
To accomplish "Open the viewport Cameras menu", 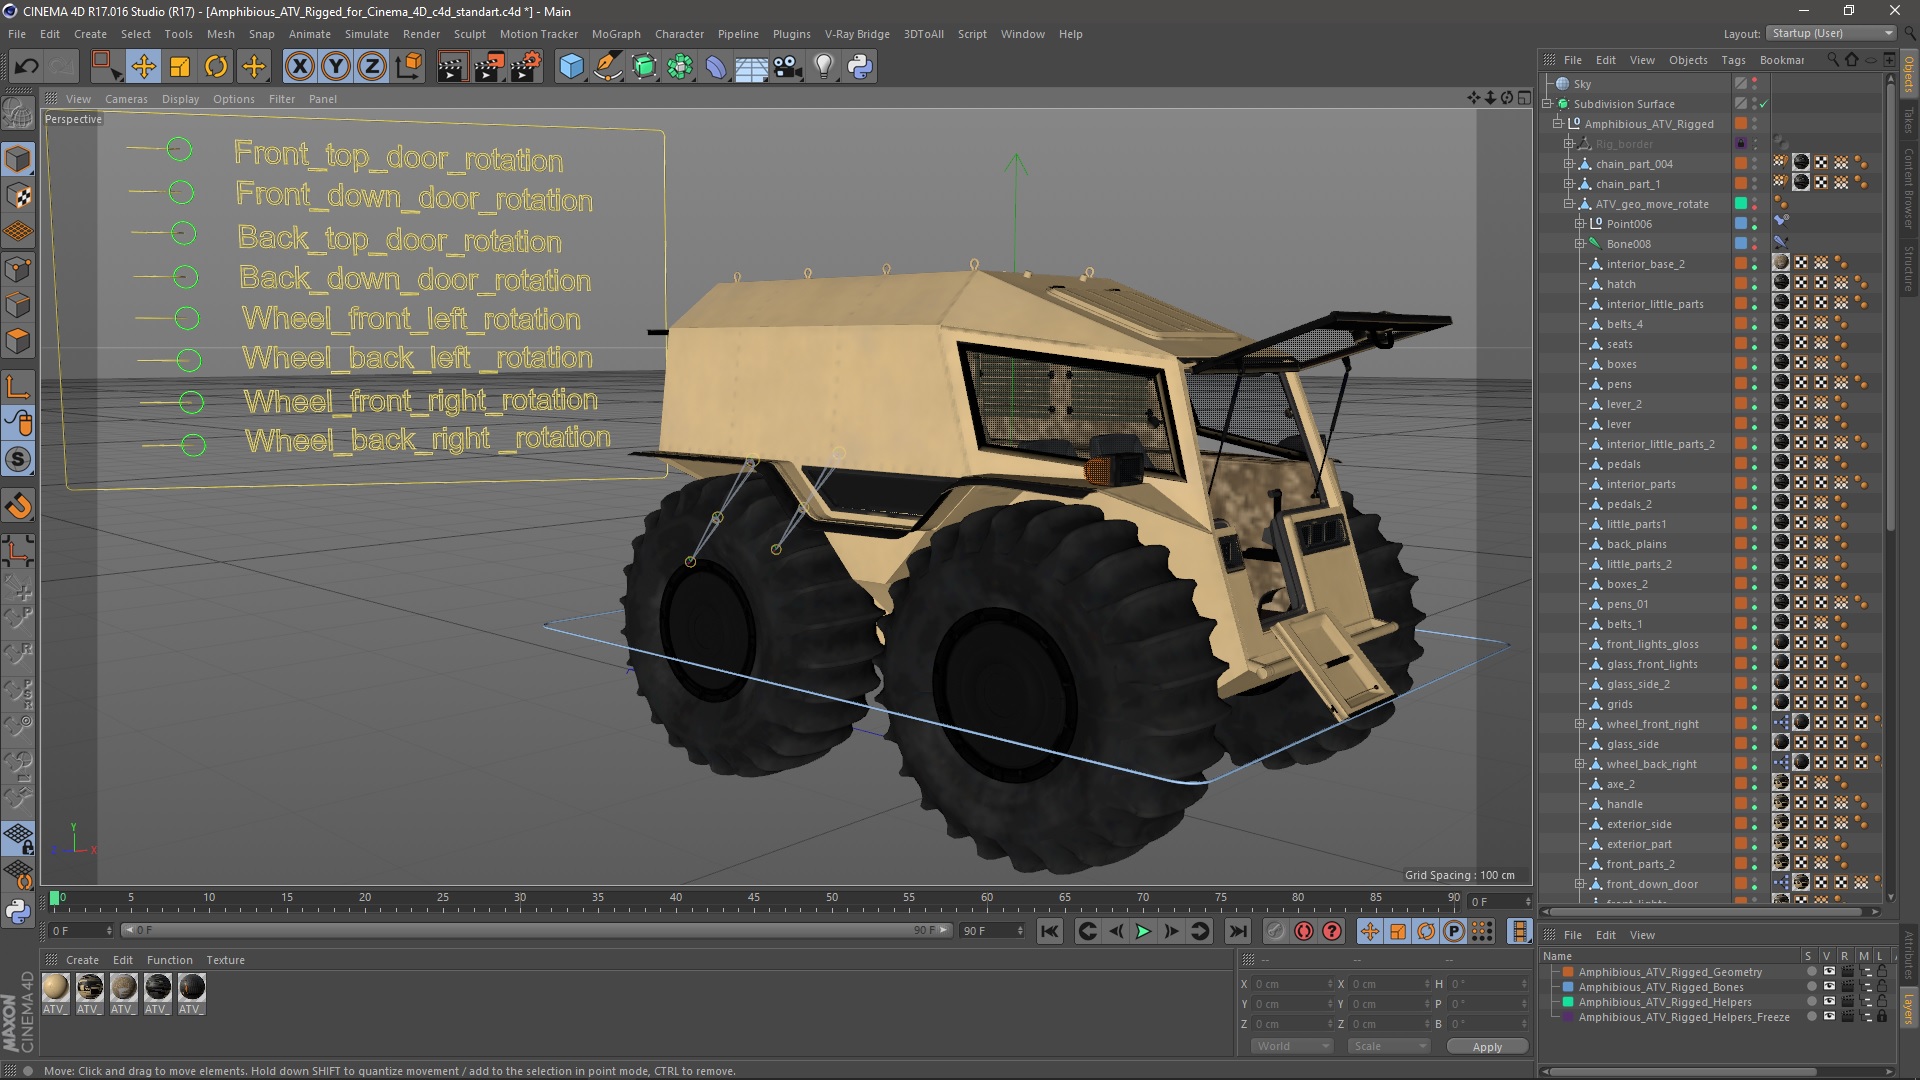I will click(126, 99).
